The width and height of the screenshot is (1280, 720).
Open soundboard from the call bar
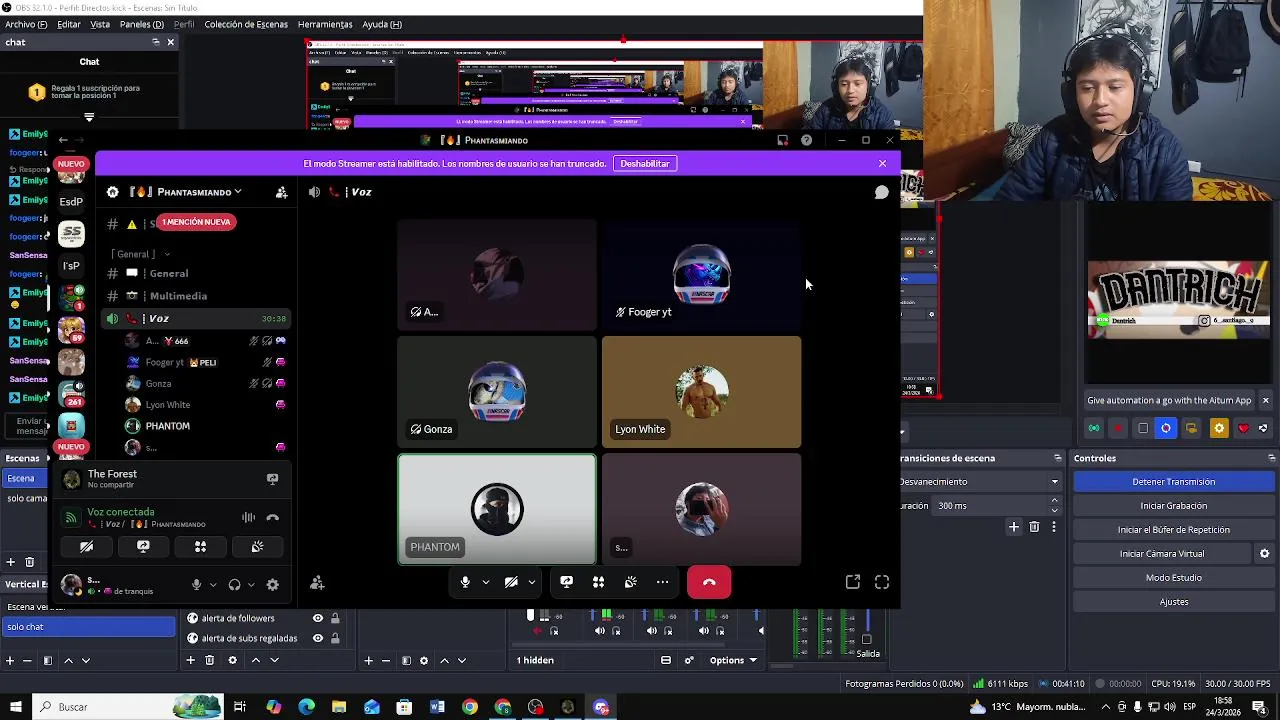click(x=630, y=582)
